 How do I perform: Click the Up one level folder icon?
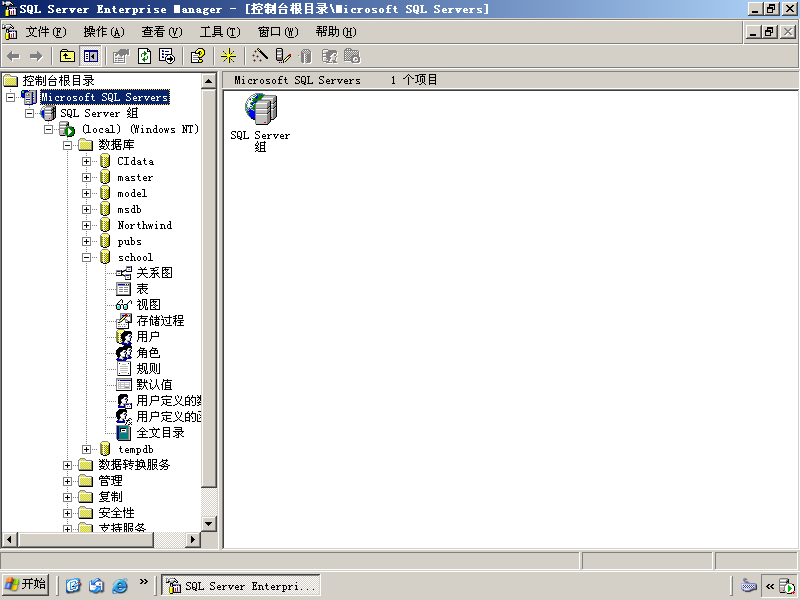tap(67, 56)
